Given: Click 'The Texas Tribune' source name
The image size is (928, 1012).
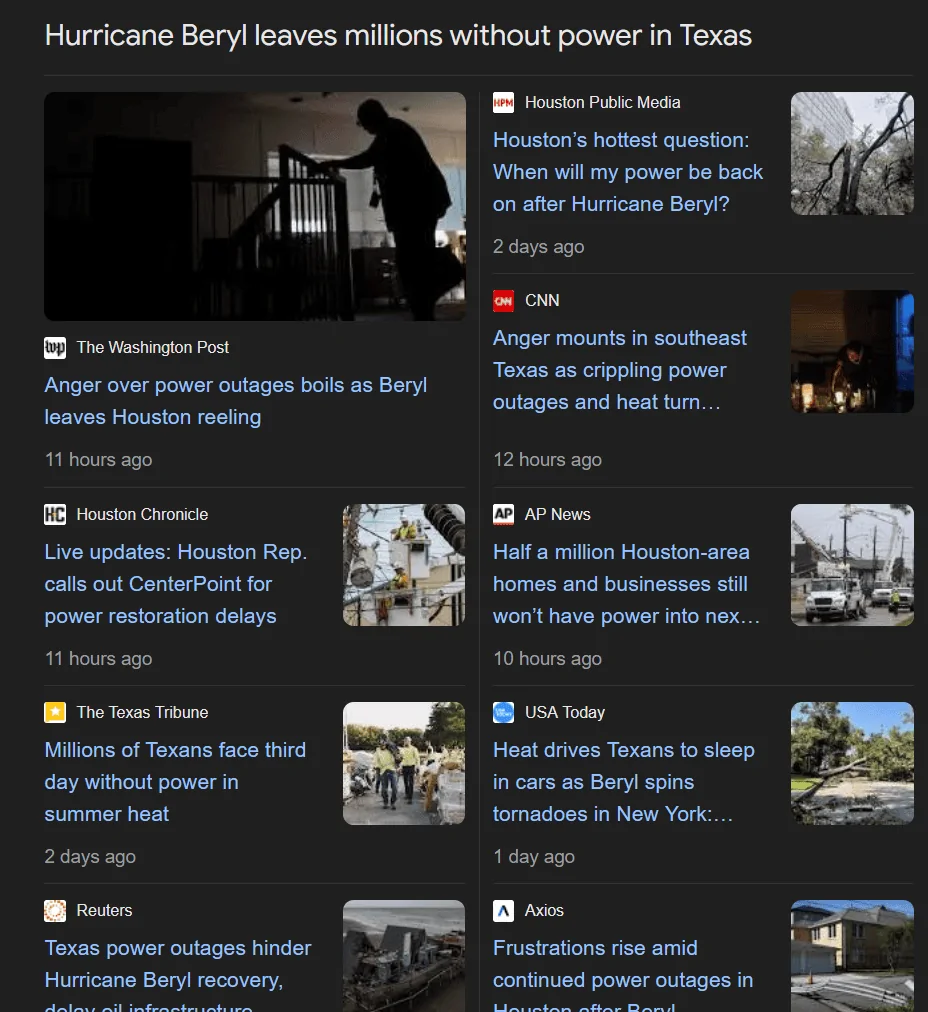Looking at the screenshot, I should [142, 713].
